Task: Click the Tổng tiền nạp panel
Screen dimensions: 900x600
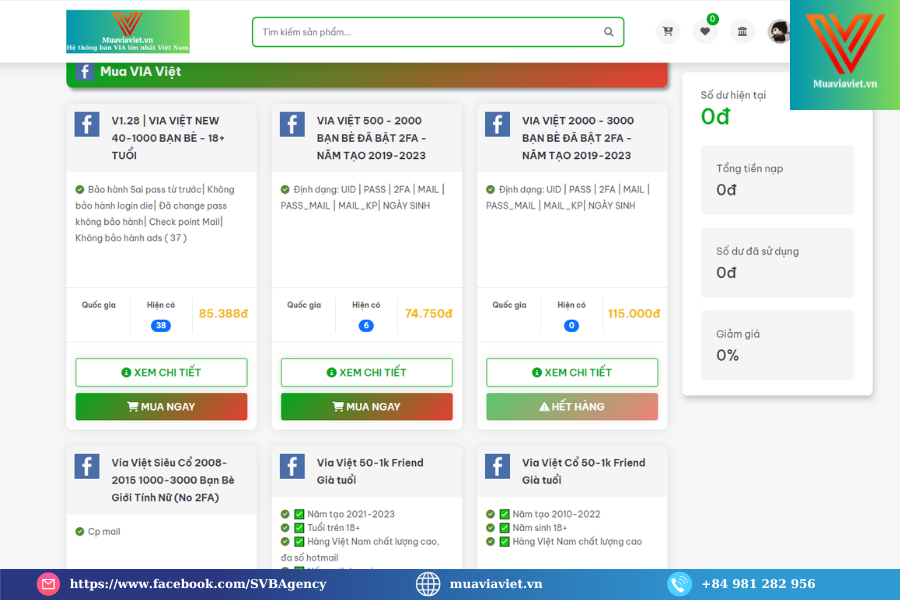Action: pos(777,180)
